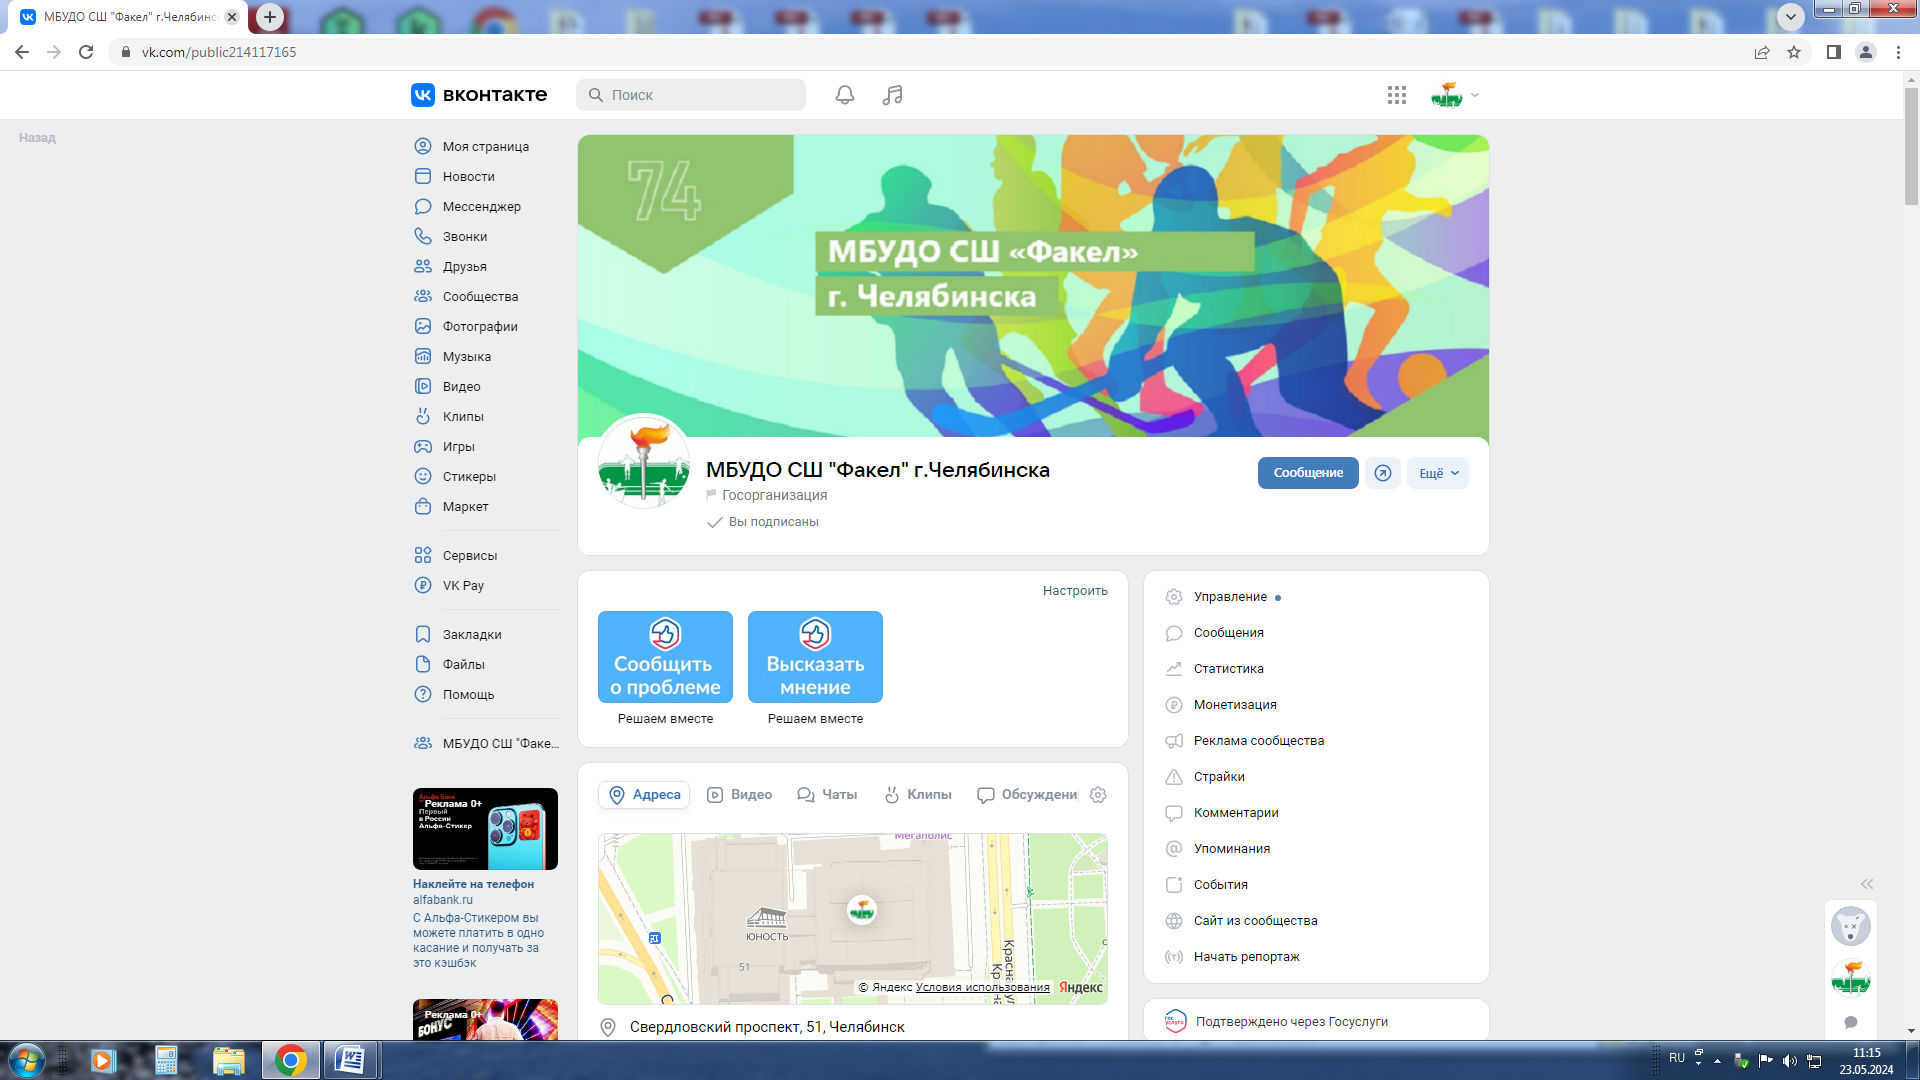This screenshot has width=1920, height=1080.
Task: Open tab settings gear near Обсуждения
Action: coord(1098,795)
